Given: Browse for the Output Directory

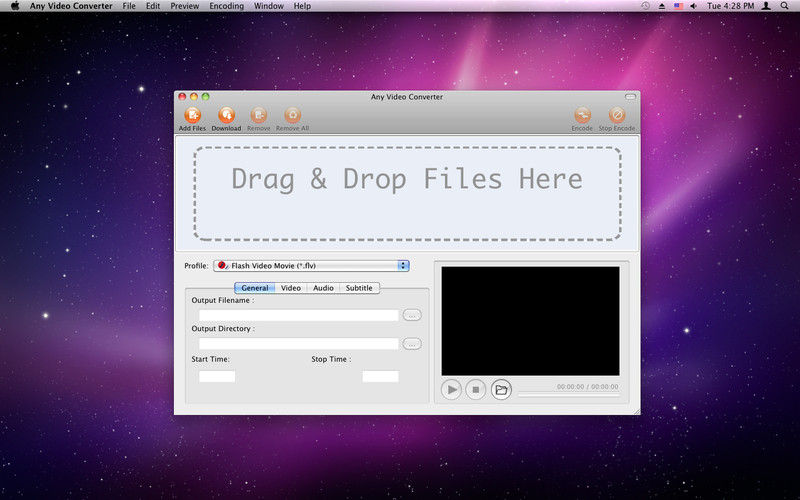Looking at the screenshot, I should pyautogui.click(x=412, y=344).
